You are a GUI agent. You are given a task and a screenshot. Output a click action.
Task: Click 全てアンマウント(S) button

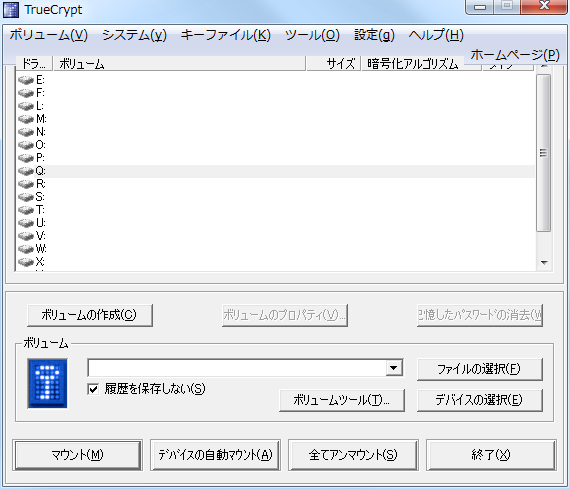[x=353, y=455]
